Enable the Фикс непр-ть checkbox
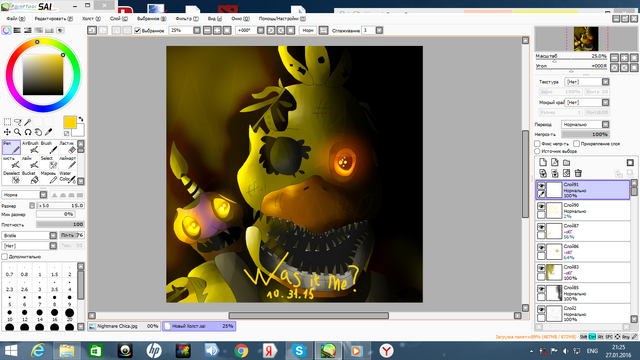Image resolution: width=640 pixels, height=360 pixels. pos(537,143)
